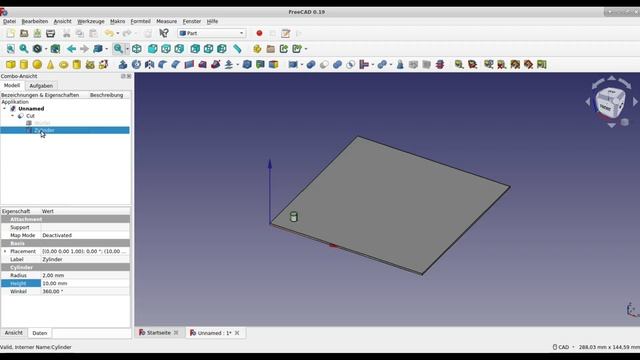The height and width of the screenshot is (360, 640).
Task: Open the Part workbench selector dropdown
Action: [212, 33]
